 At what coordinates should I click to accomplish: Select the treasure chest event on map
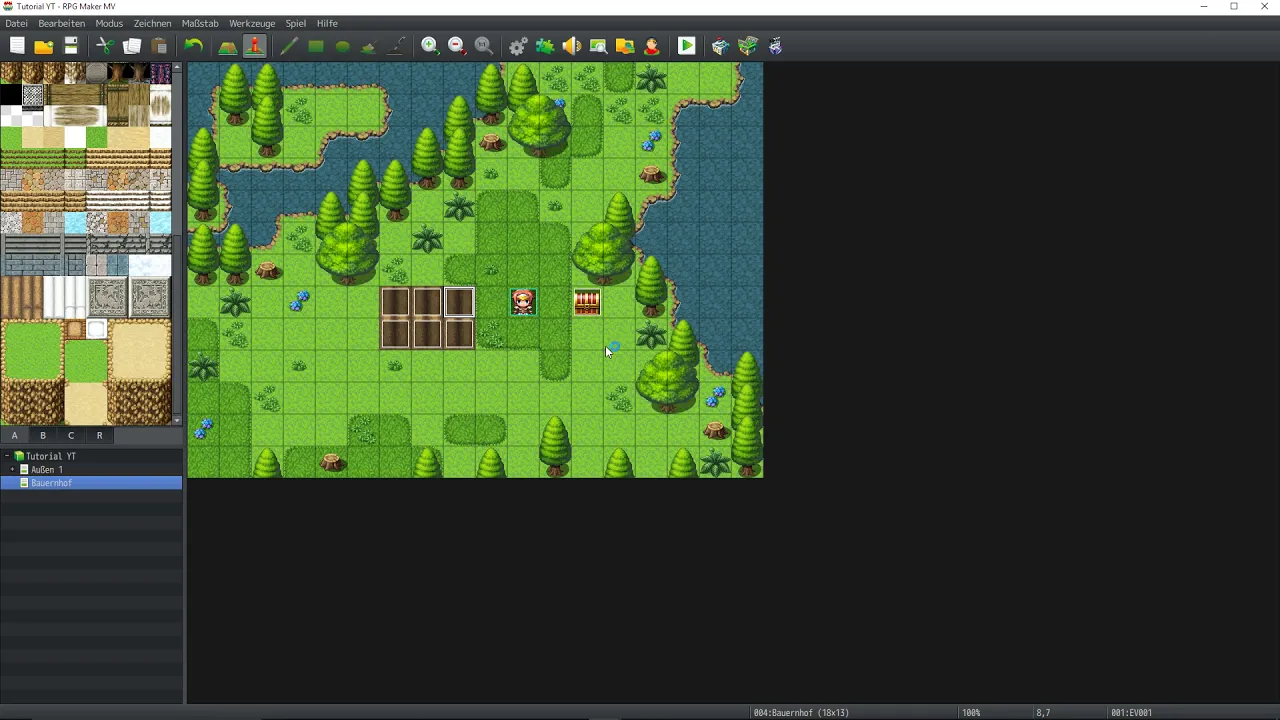click(x=587, y=302)
